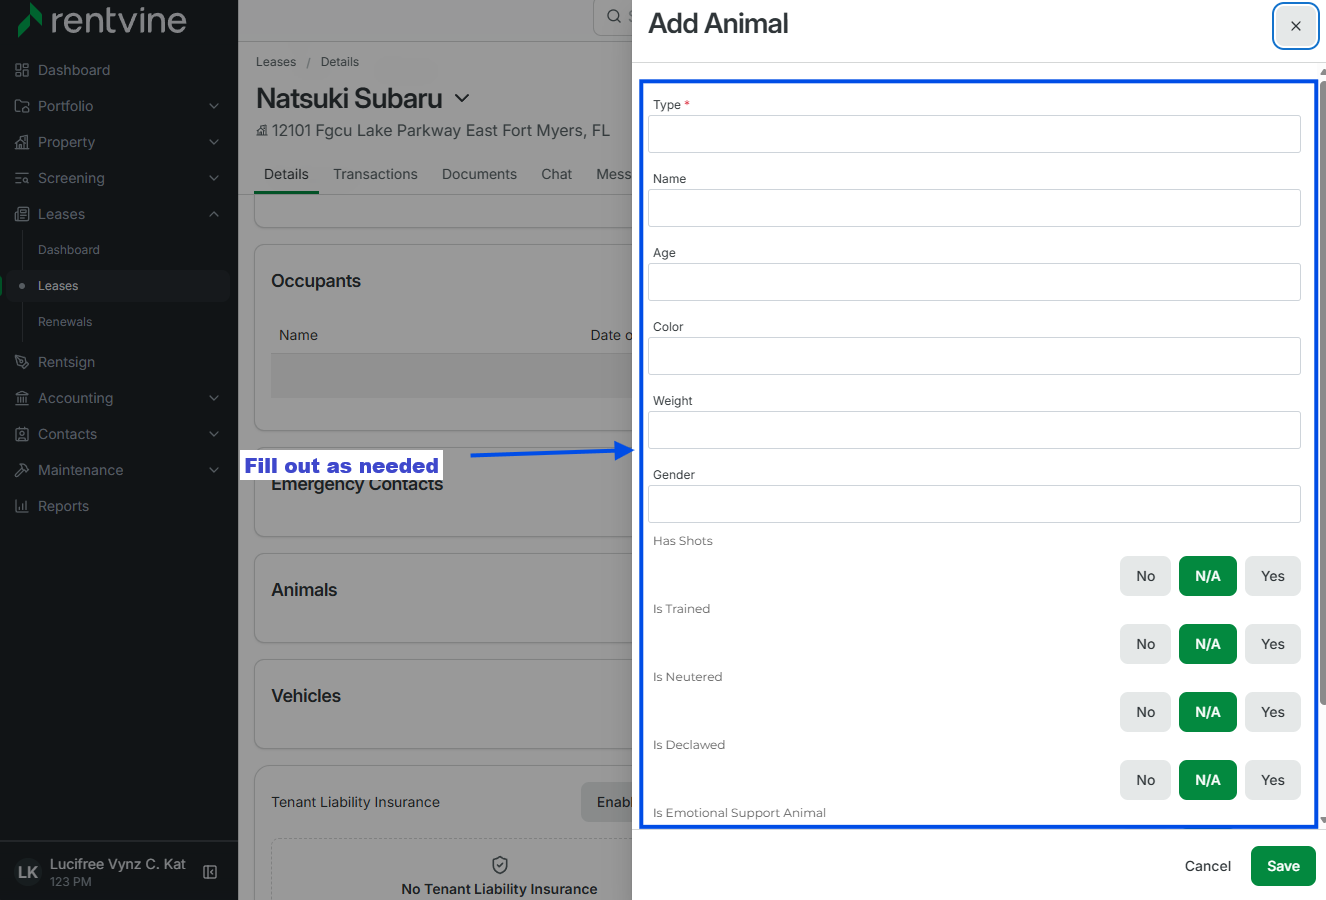Set Is Declawed to No
The image size is (1326, 900).
point(1145,780)
